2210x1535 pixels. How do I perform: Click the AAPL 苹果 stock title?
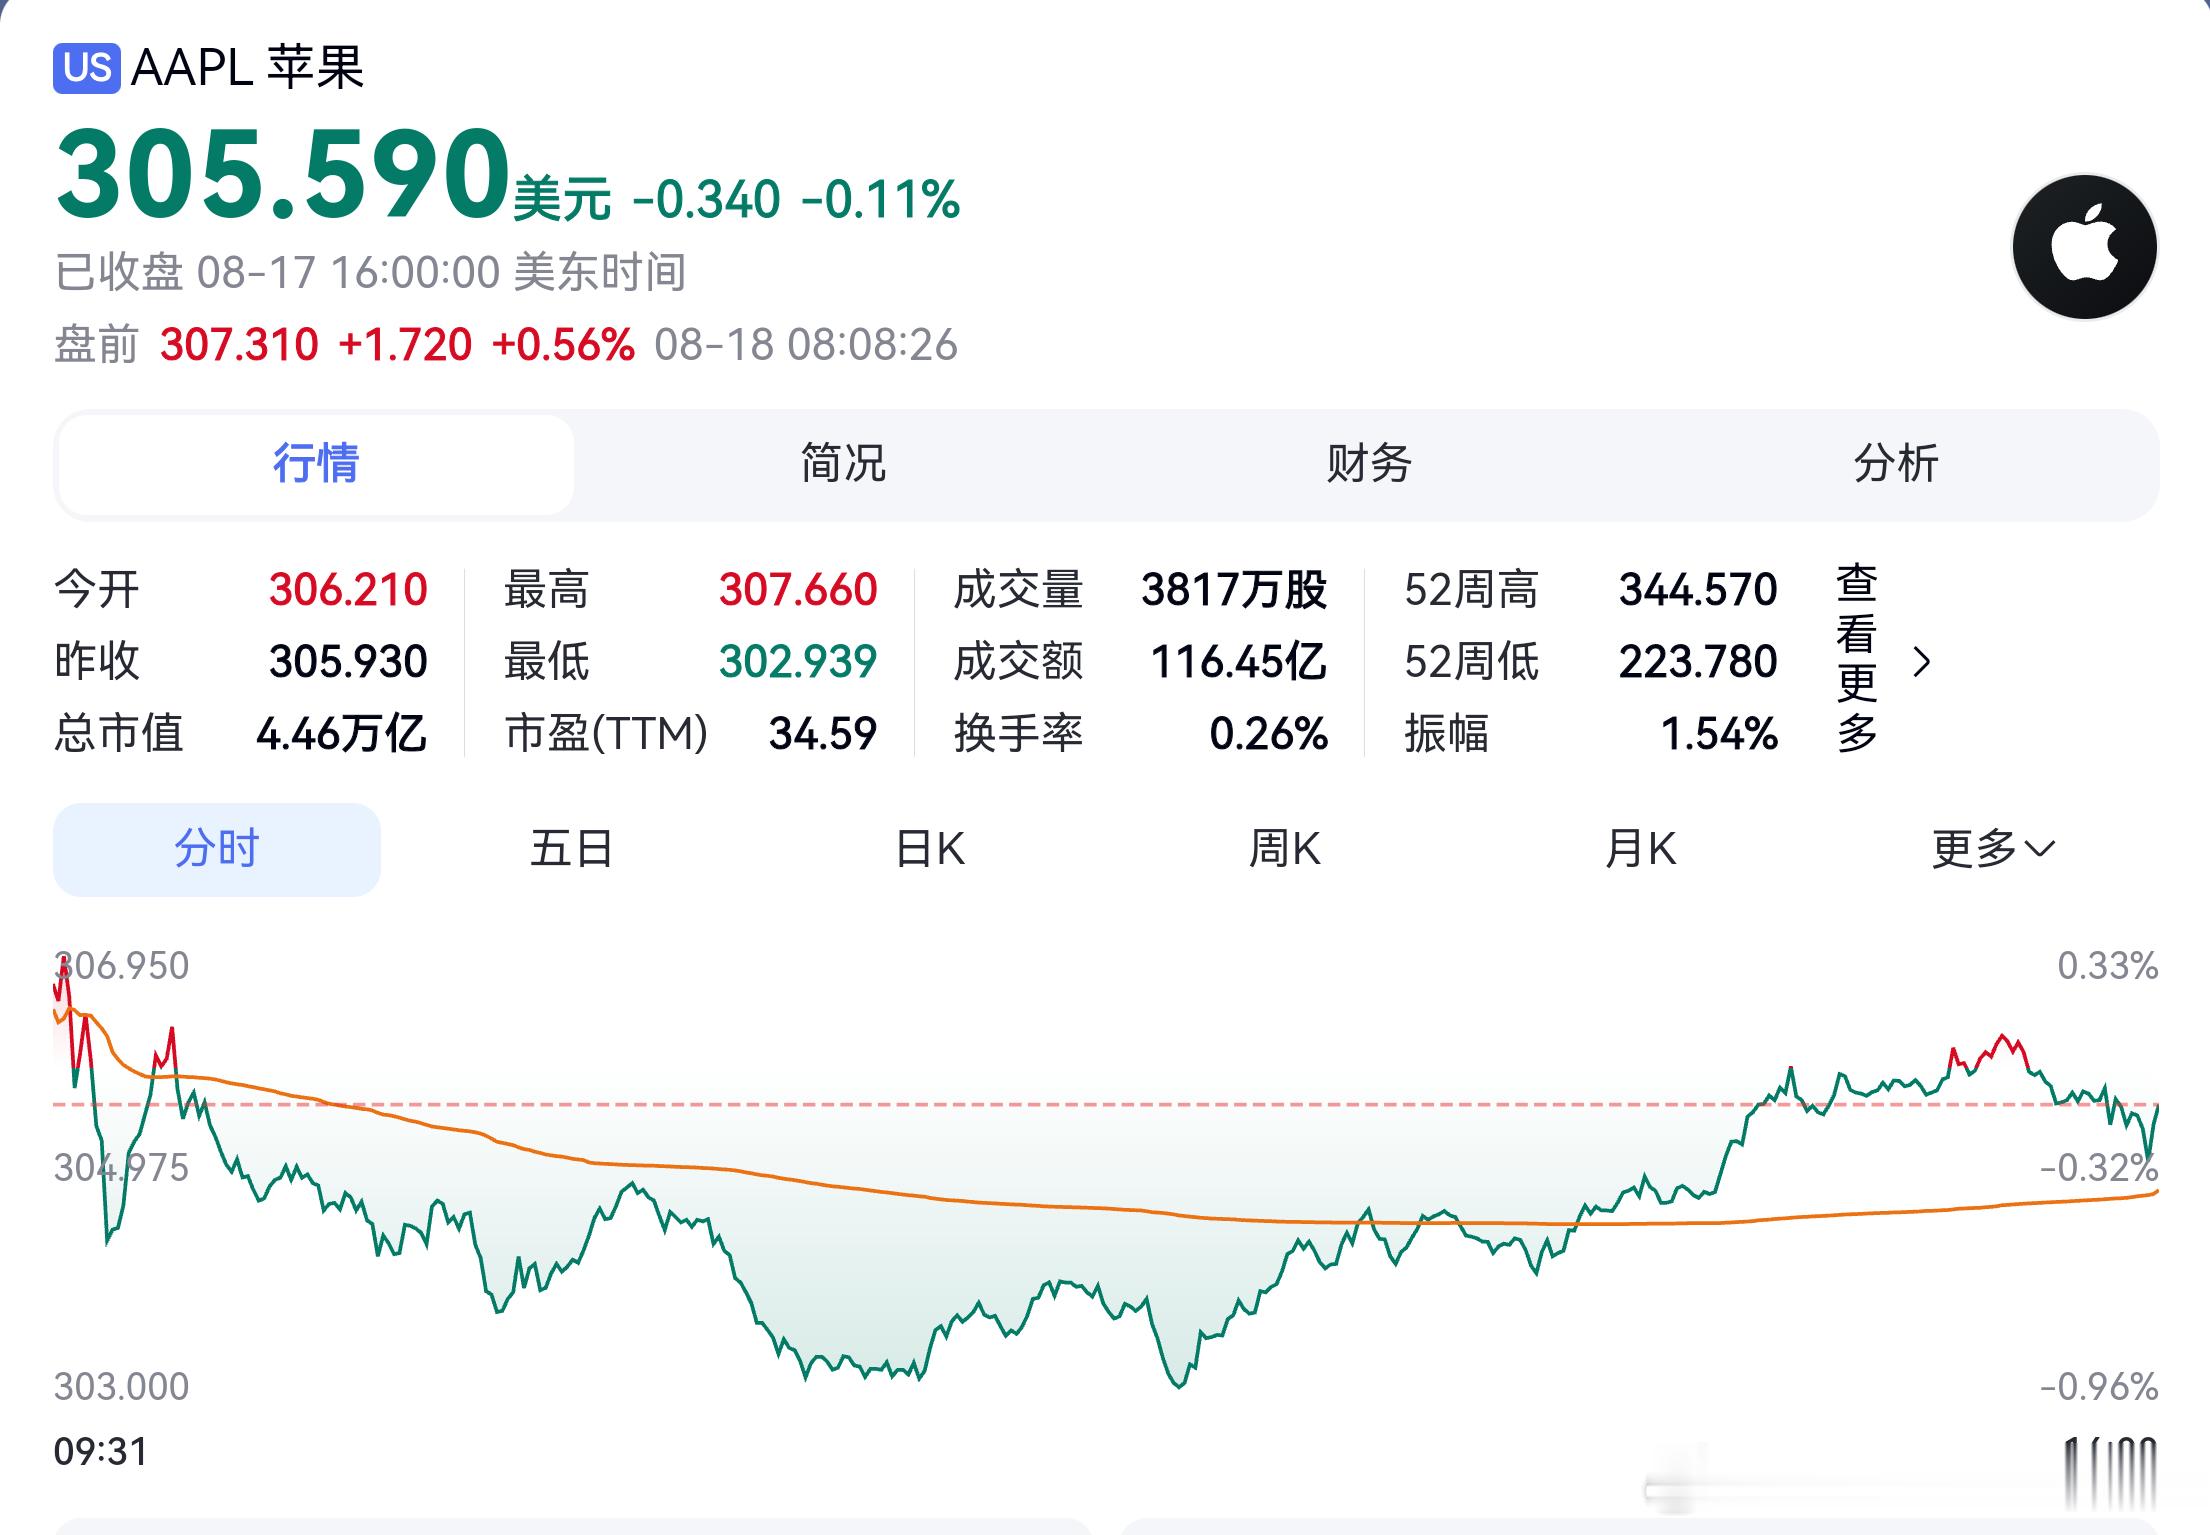[x=247, y=68]
